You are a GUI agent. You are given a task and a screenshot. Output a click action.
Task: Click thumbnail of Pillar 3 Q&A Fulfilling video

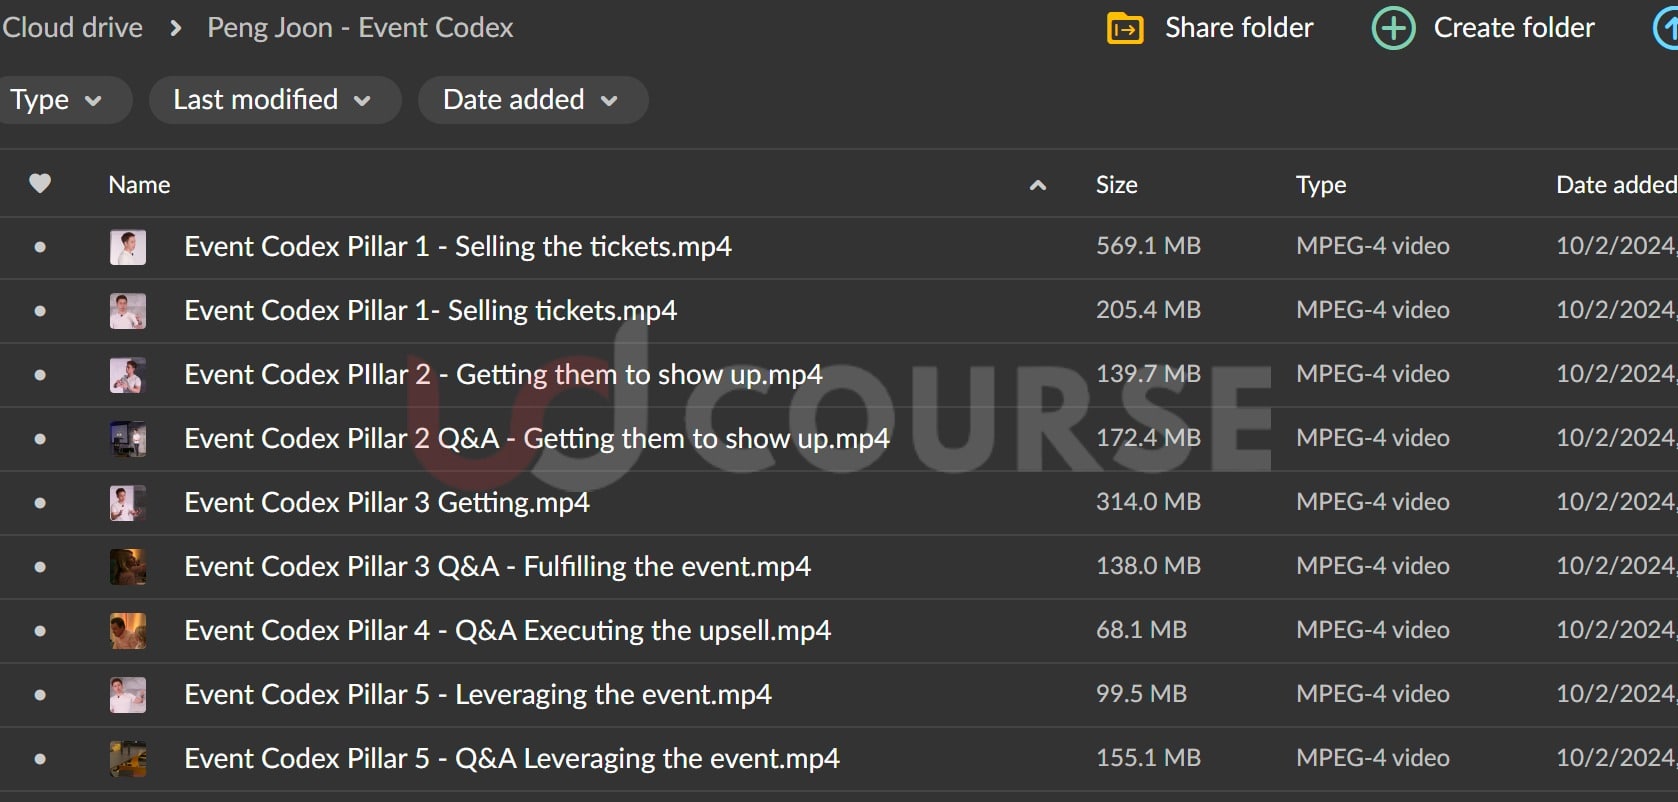(x=128, y=567)
